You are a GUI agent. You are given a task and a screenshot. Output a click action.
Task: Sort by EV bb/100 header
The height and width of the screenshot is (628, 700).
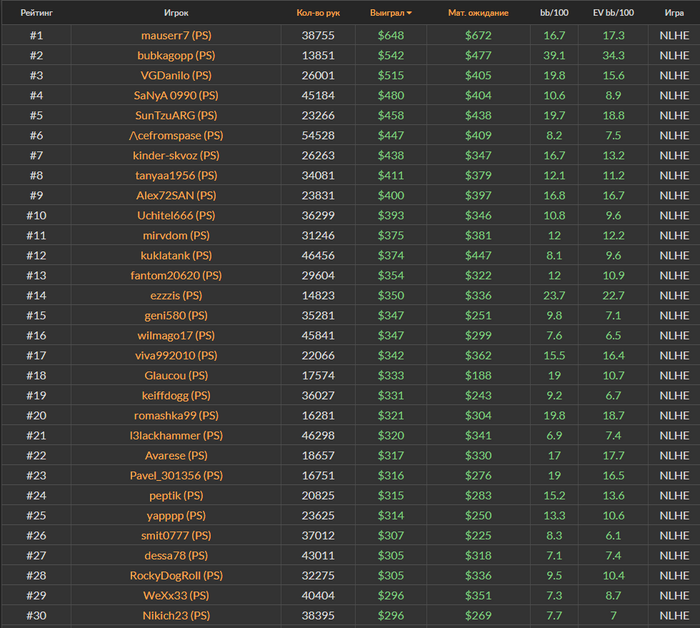point(614,13)
